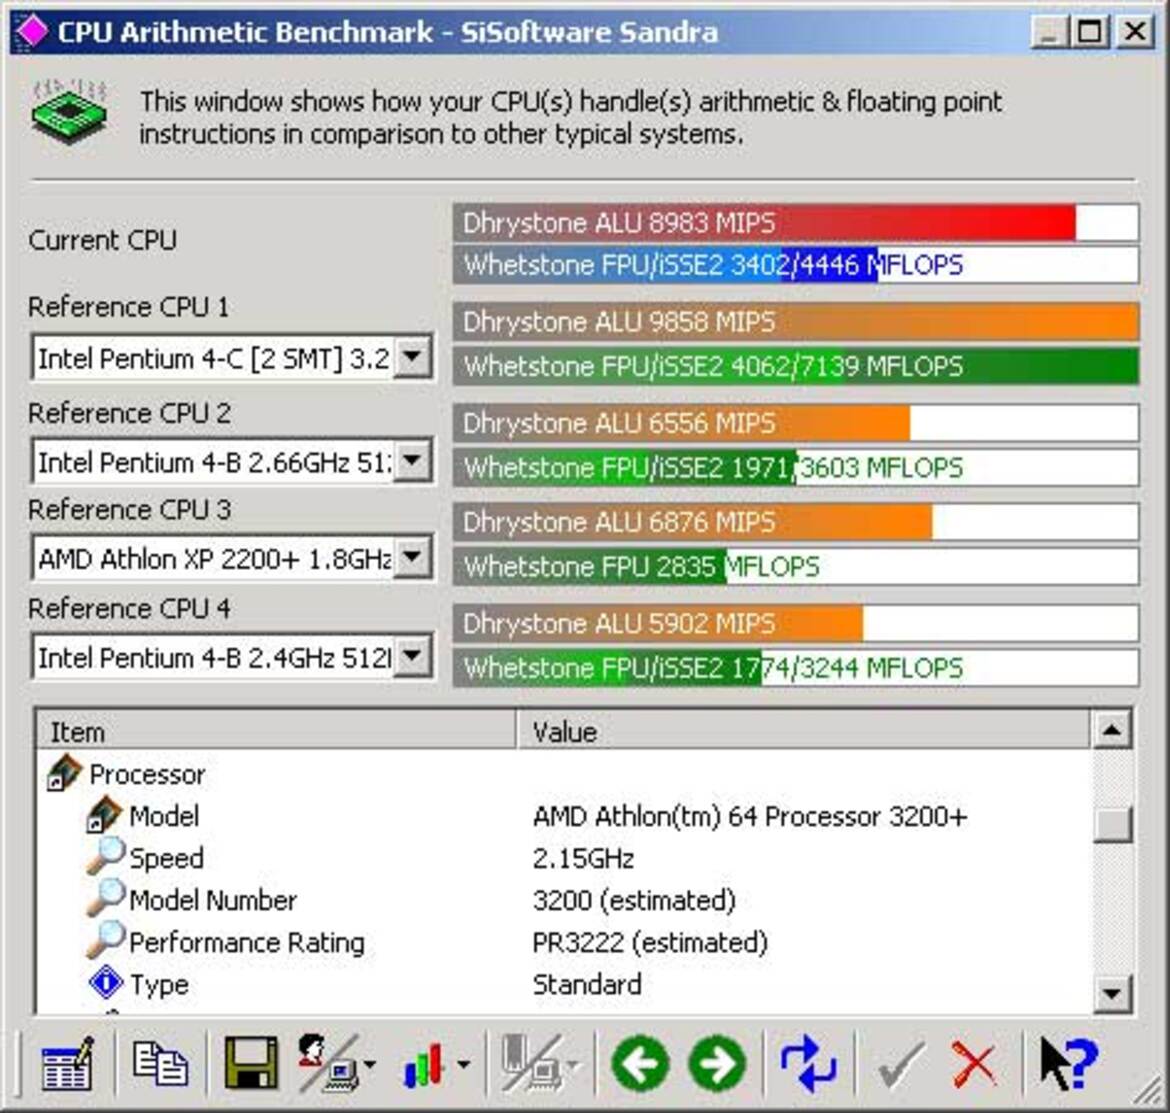Click the Intel Pentium 4-C combo box text
1170x1113 pixels.
pos(213,358)
